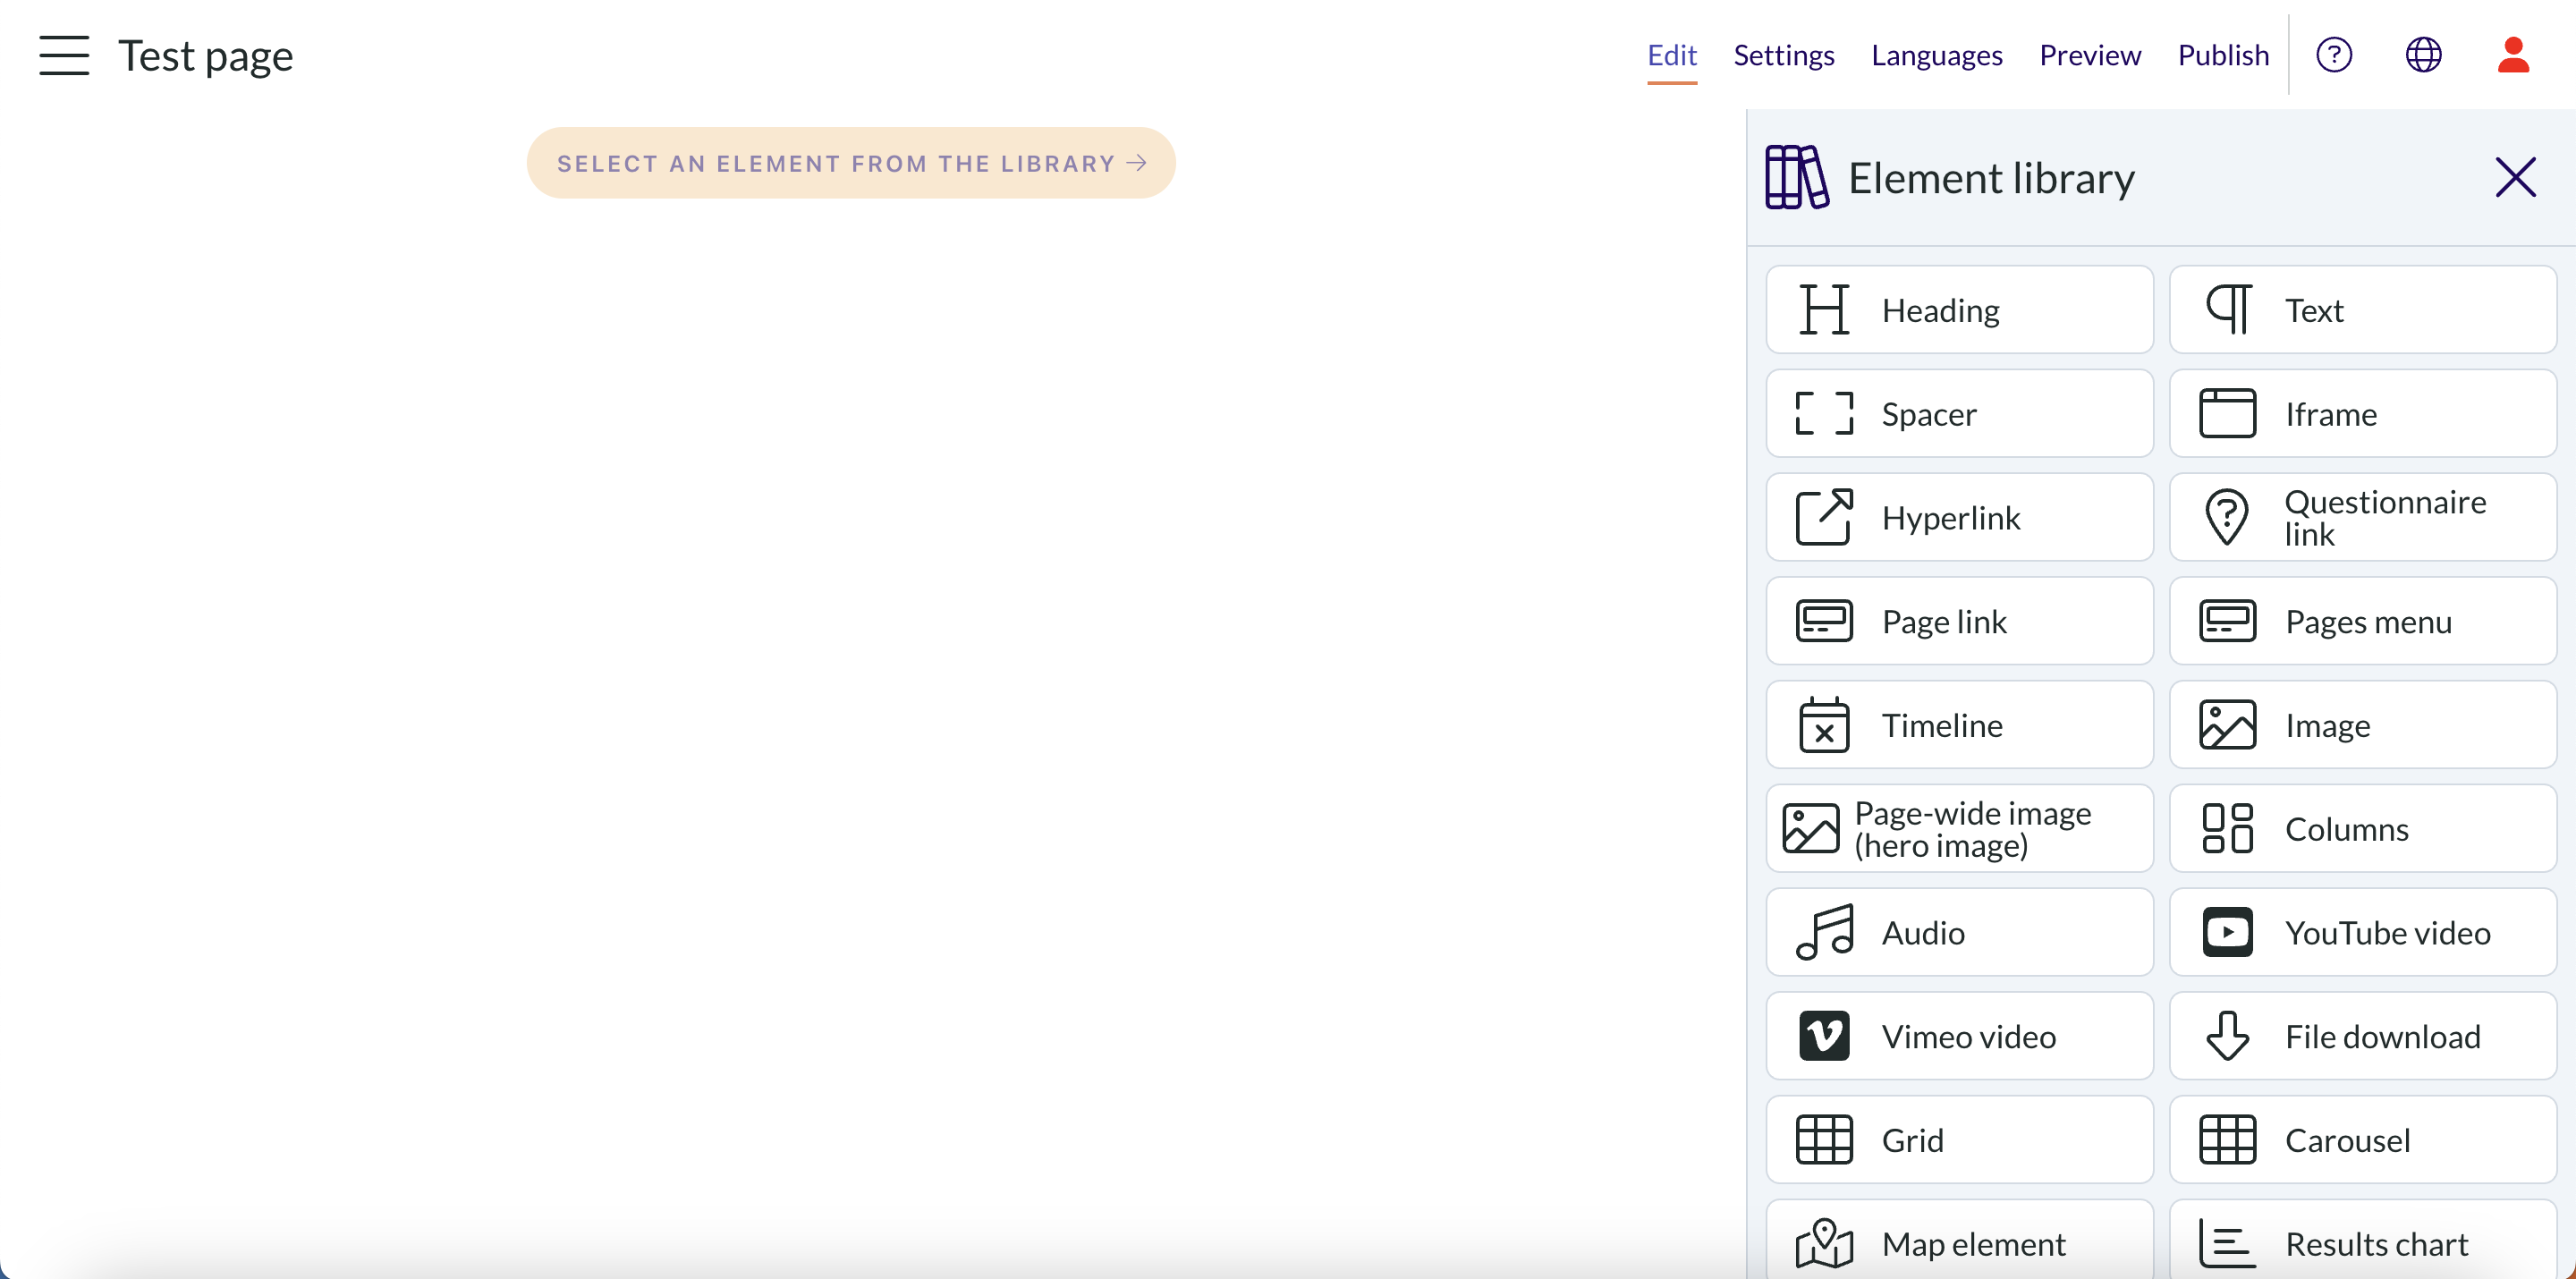Click the Timeline calendar icon
The image size is (2576, 1279).
1824,725
